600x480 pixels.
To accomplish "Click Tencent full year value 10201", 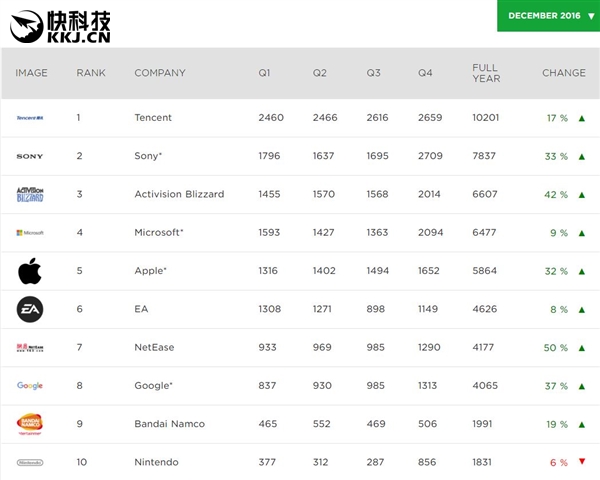I will [x=485, y=118].
